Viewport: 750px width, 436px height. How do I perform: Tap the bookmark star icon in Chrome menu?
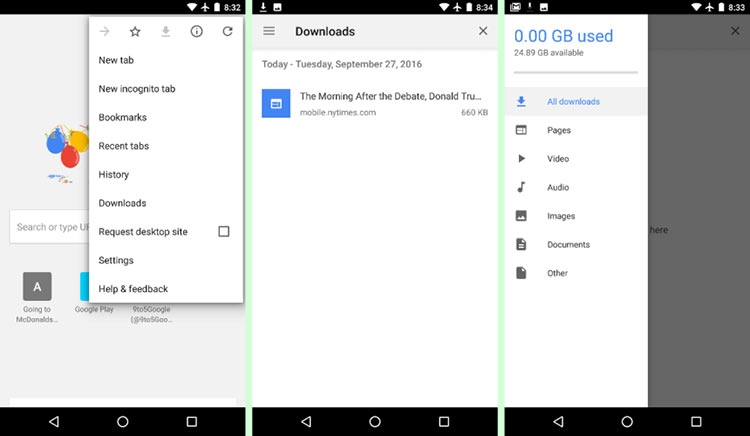point(135,32)
